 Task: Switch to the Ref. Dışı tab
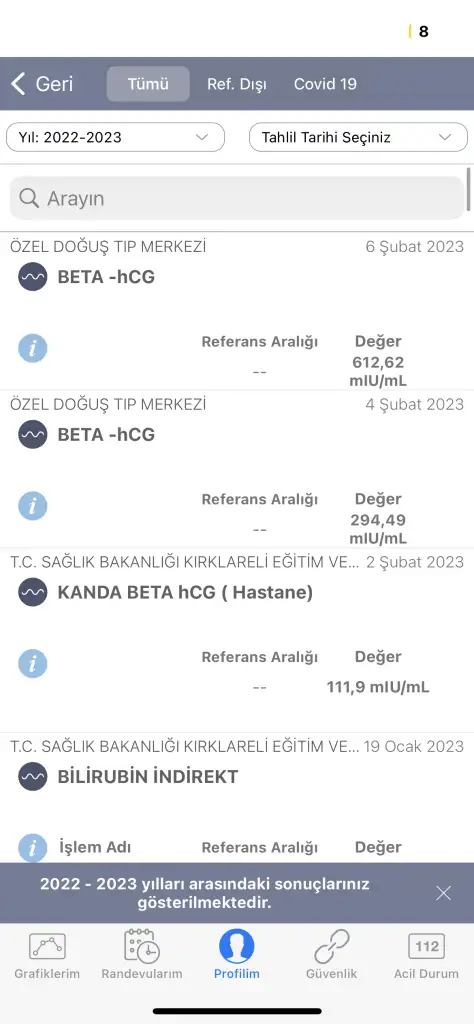point(237,84)
